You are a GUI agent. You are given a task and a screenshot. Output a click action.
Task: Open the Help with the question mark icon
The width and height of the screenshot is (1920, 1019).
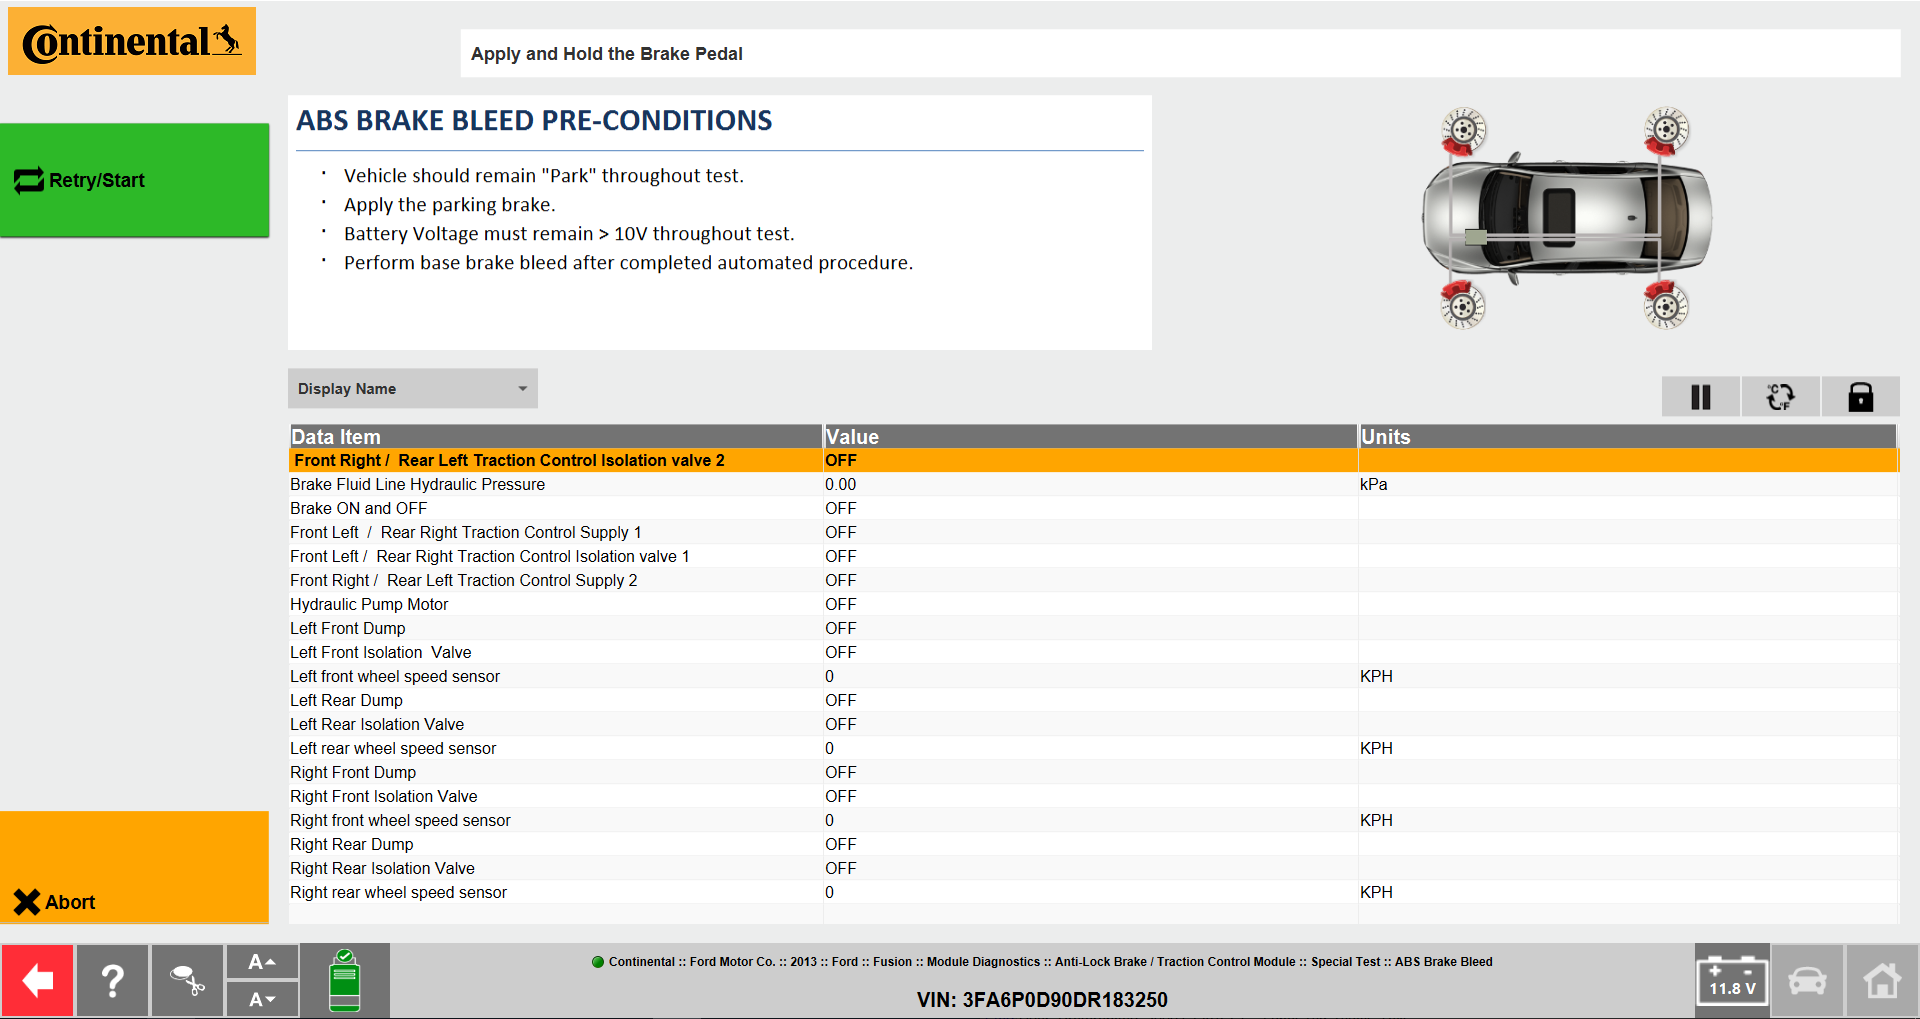coord(112,980)
